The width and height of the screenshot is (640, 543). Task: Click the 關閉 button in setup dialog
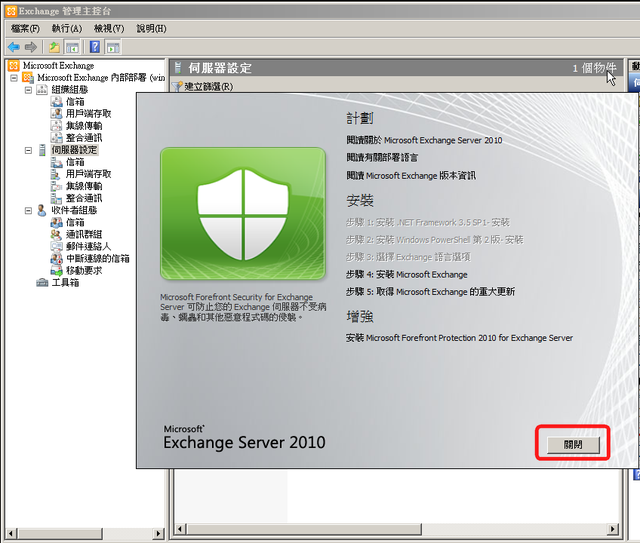[573, 445]
